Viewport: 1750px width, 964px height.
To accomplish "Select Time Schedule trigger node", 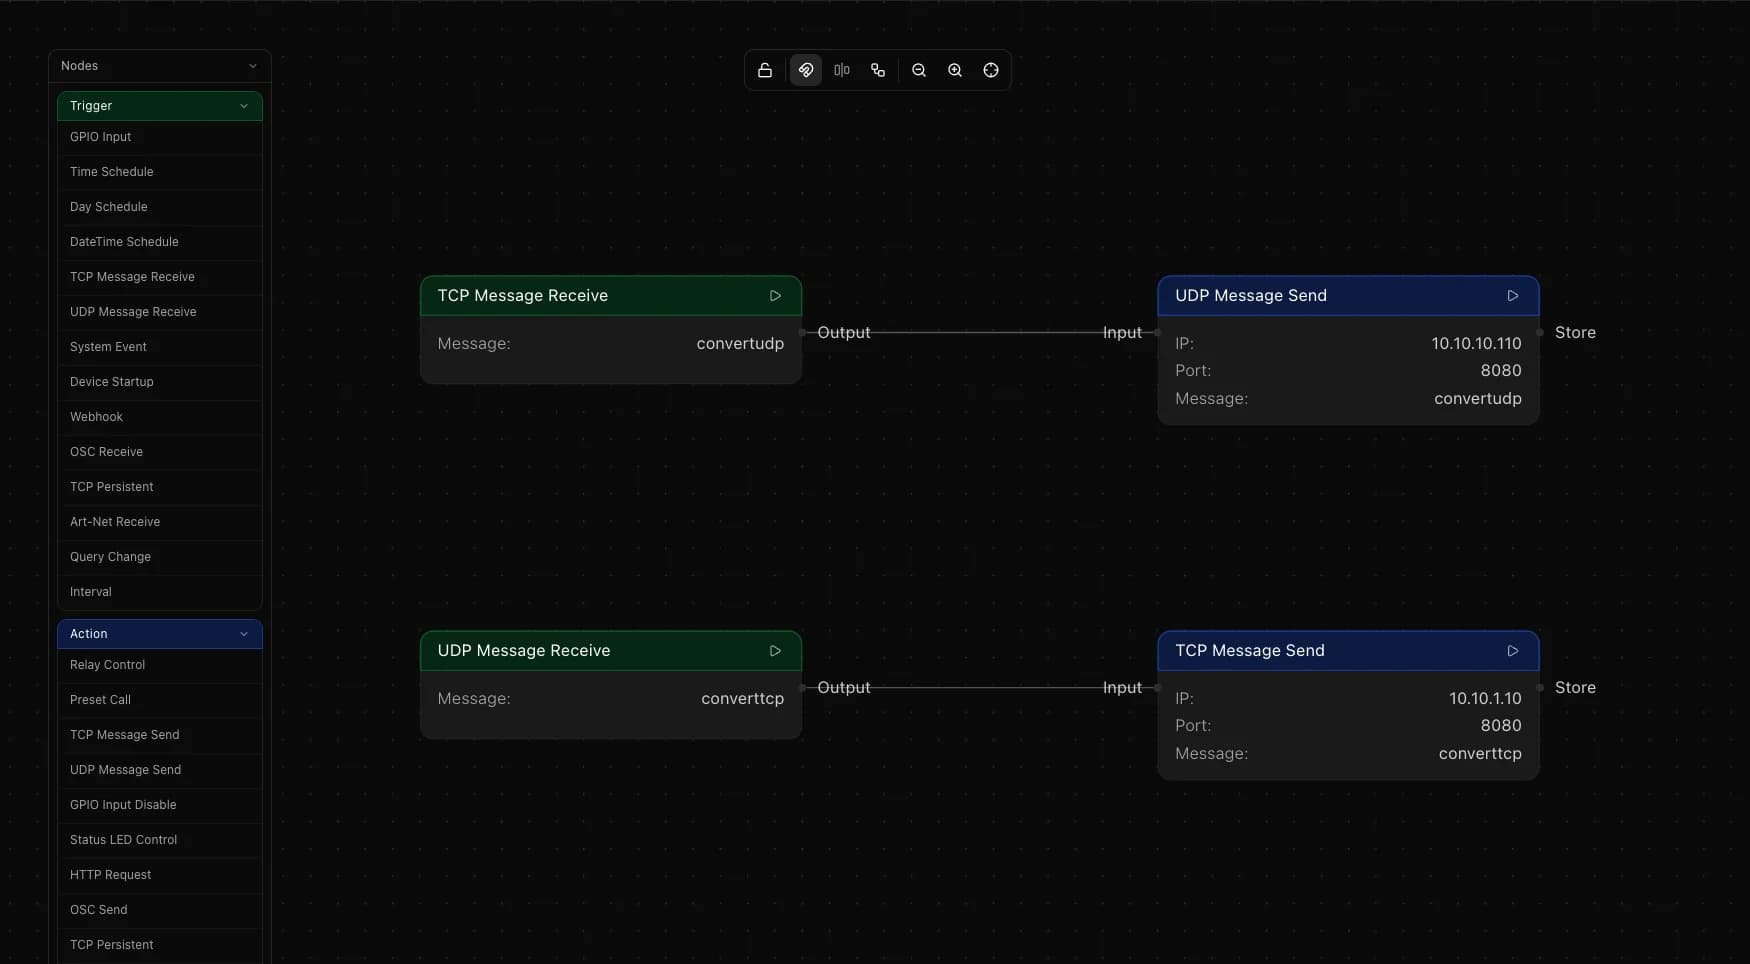I will pos(160,172).
